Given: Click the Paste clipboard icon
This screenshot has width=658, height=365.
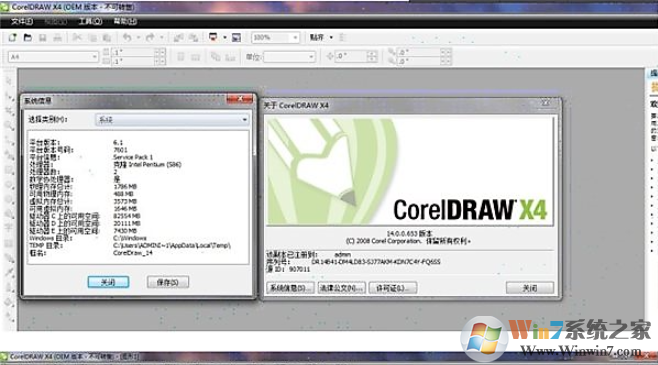Looking at the screenshot, I should (x=107, y=38).
